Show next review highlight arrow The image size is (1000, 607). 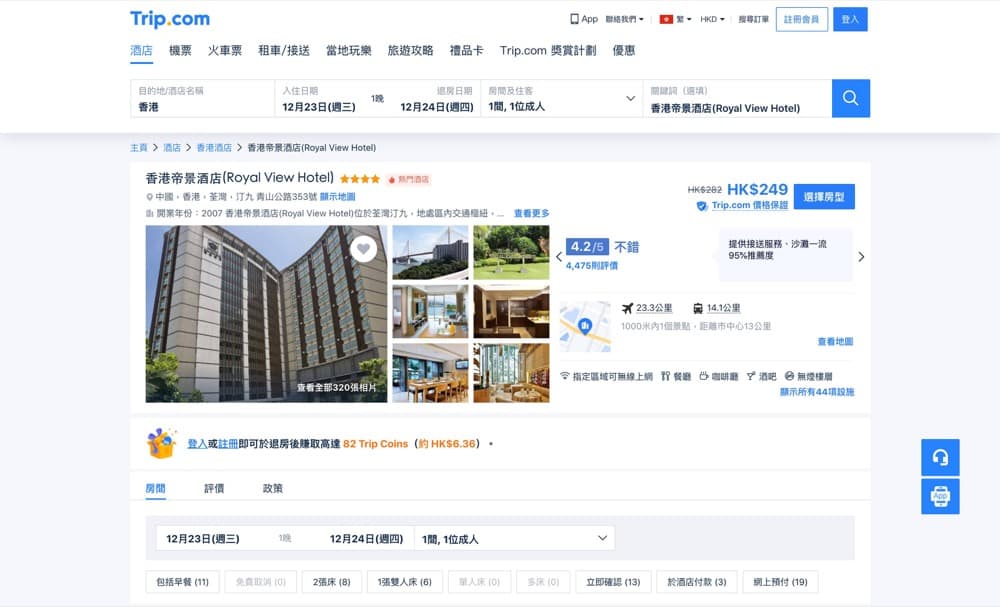point(861,257)
